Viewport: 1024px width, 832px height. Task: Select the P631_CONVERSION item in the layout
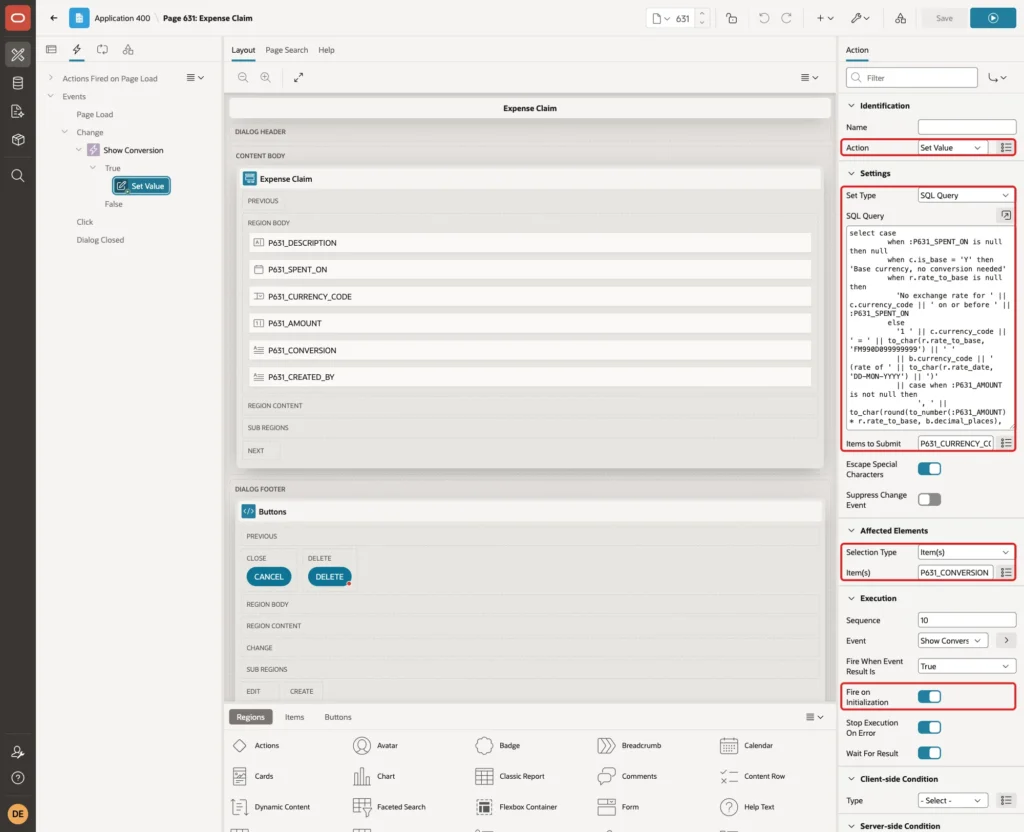pyautogui.click(x=530, y=350)
